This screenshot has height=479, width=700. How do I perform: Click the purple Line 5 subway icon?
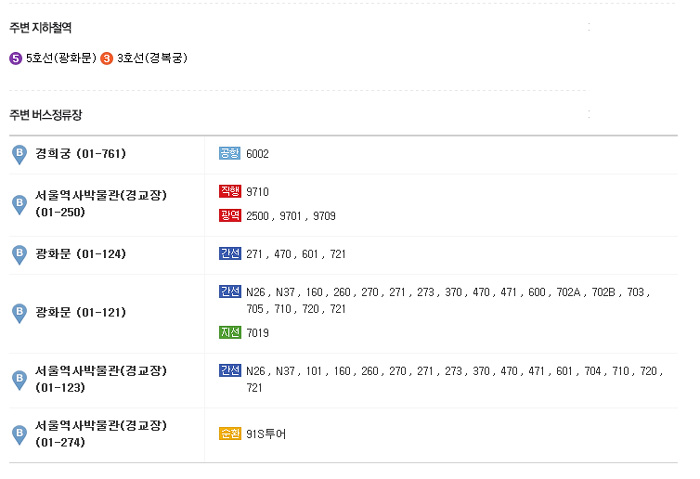pyautogui.click(x=16, y=58)
